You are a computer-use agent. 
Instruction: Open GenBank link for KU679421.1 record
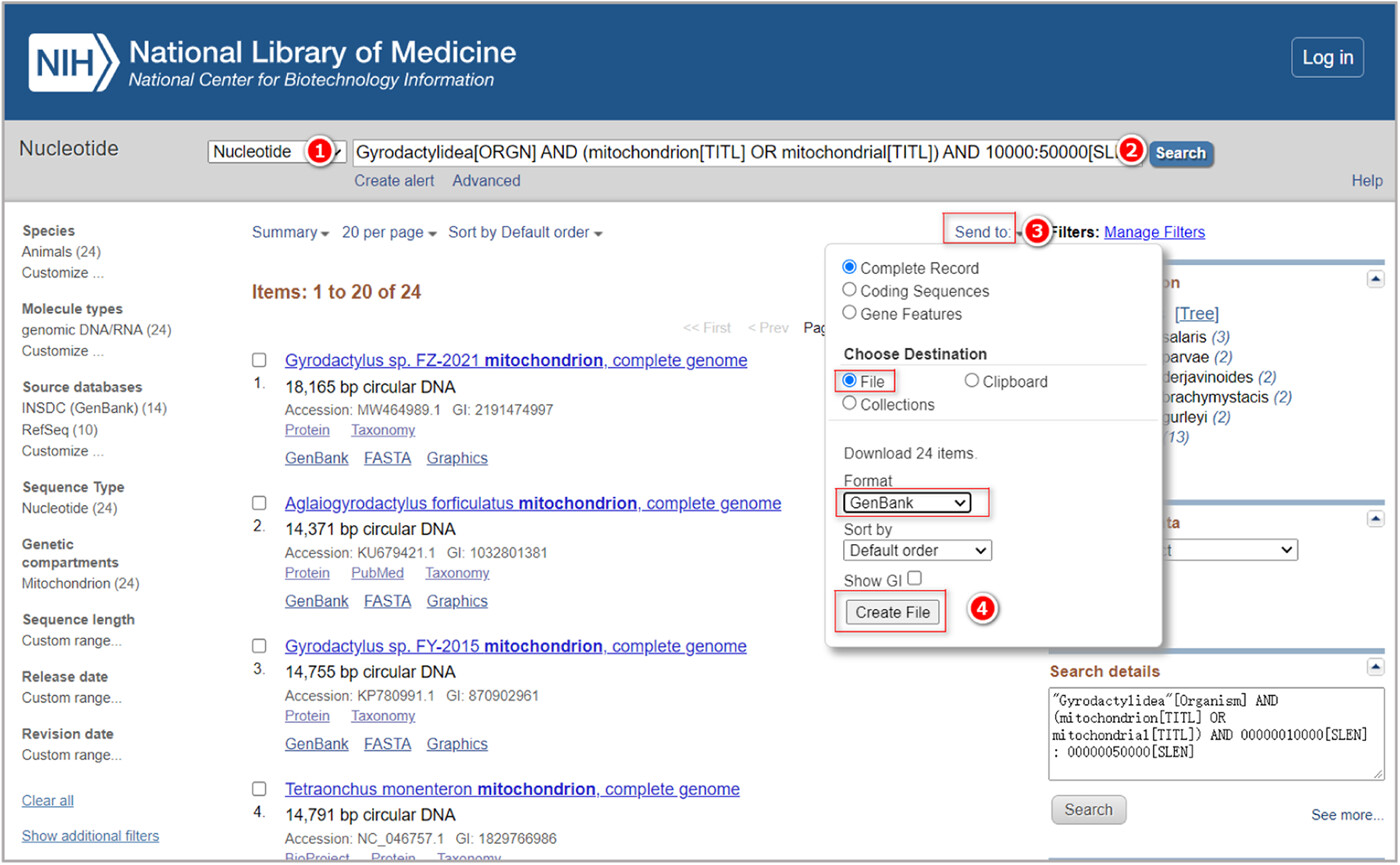tap(317, 601)
